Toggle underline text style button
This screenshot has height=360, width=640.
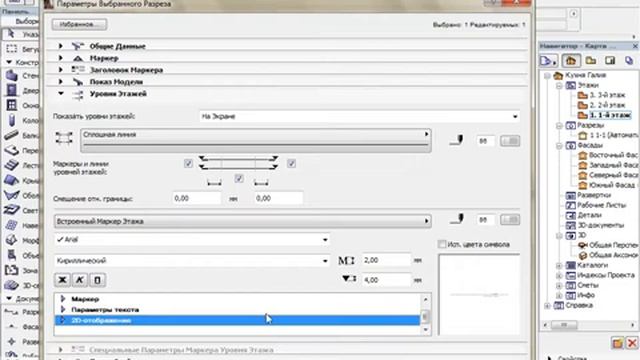(x=97, y=280)
